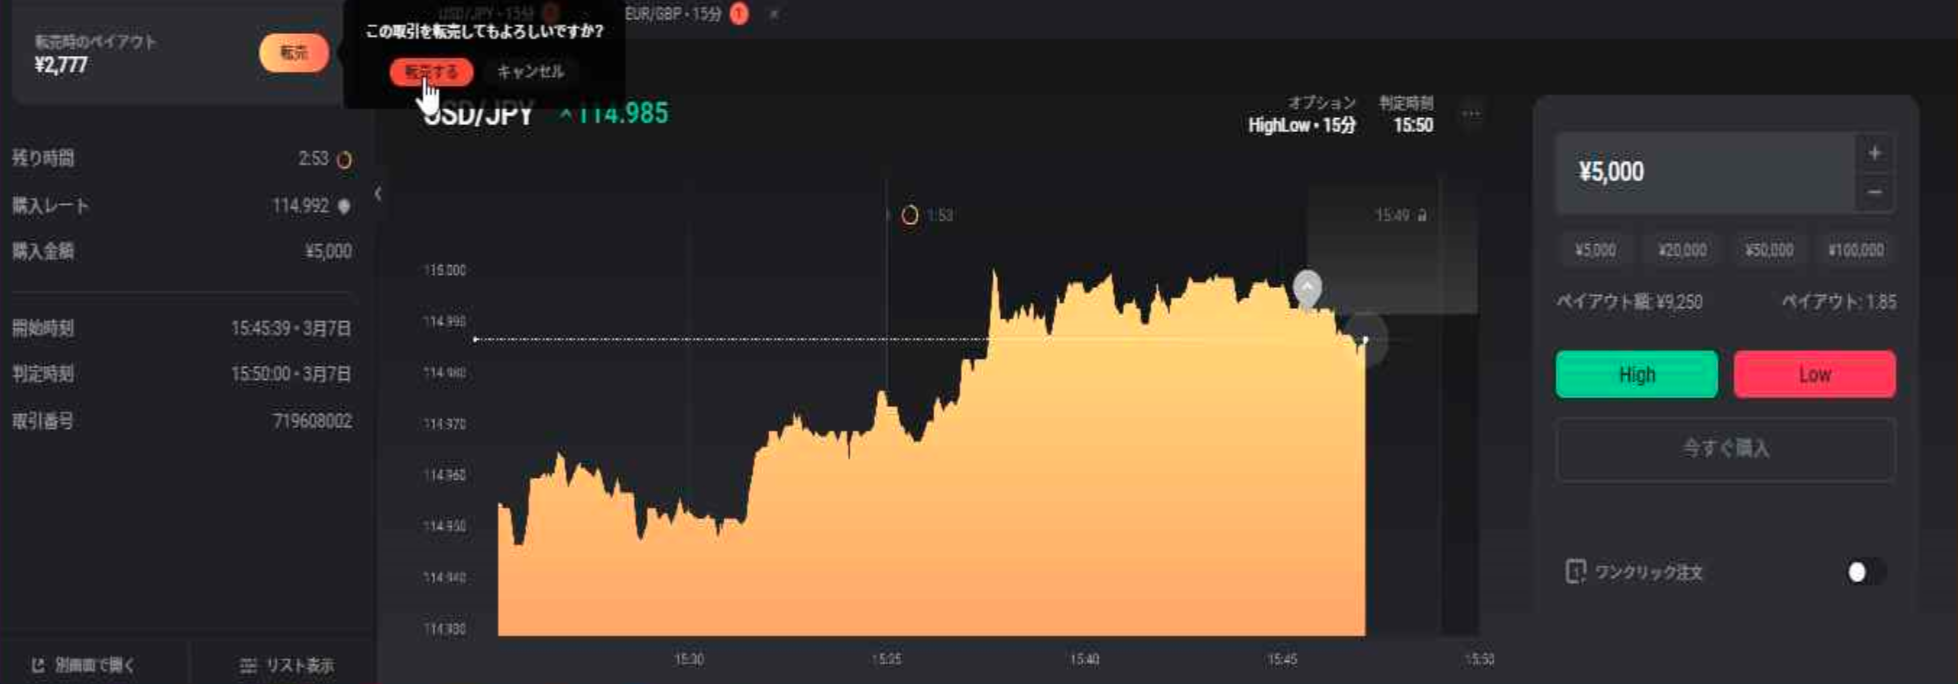Choose the ¥100,000 preset amount
Screen dimensions: 1958x684
pos(1856,250)
